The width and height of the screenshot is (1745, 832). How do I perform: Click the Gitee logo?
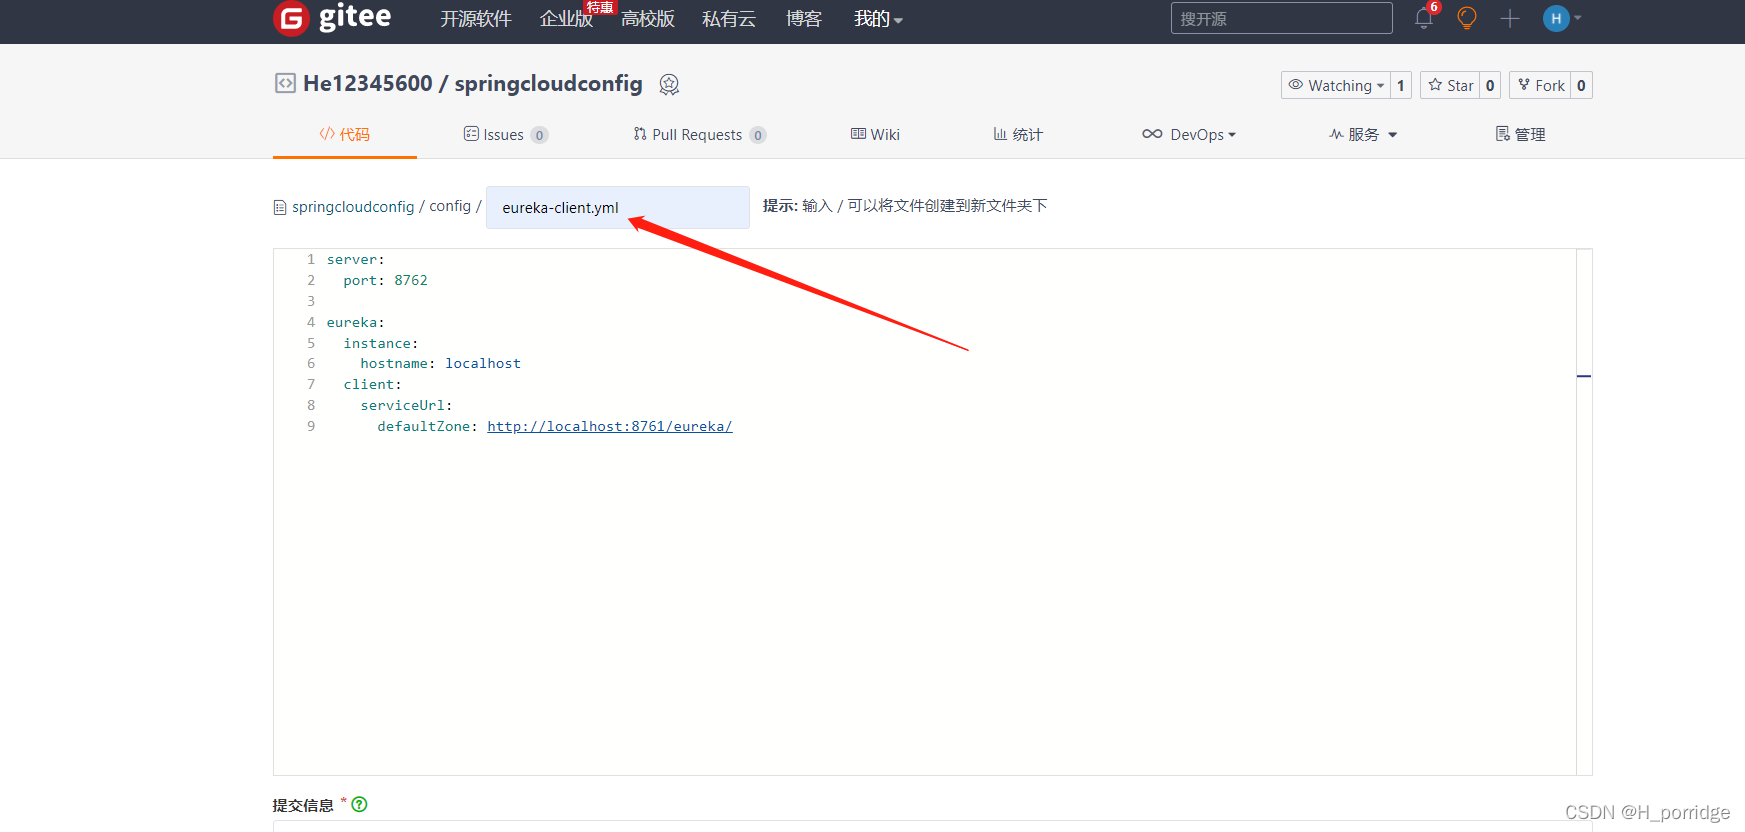(332, 18)
